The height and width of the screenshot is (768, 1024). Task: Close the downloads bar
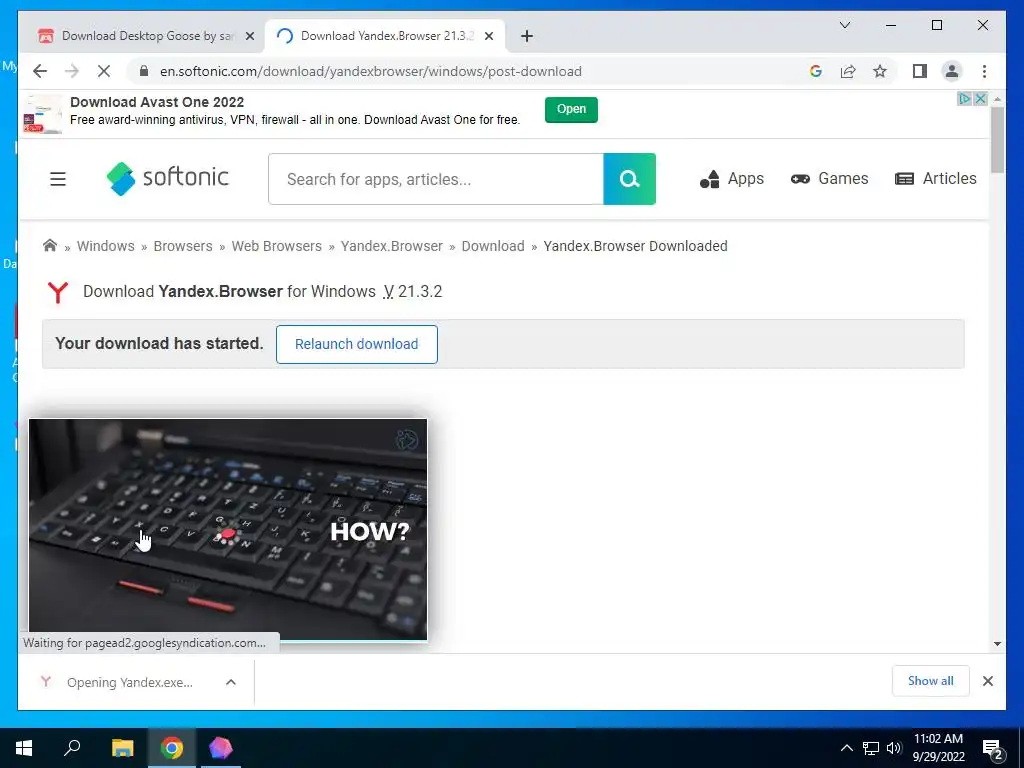point(987,681)
